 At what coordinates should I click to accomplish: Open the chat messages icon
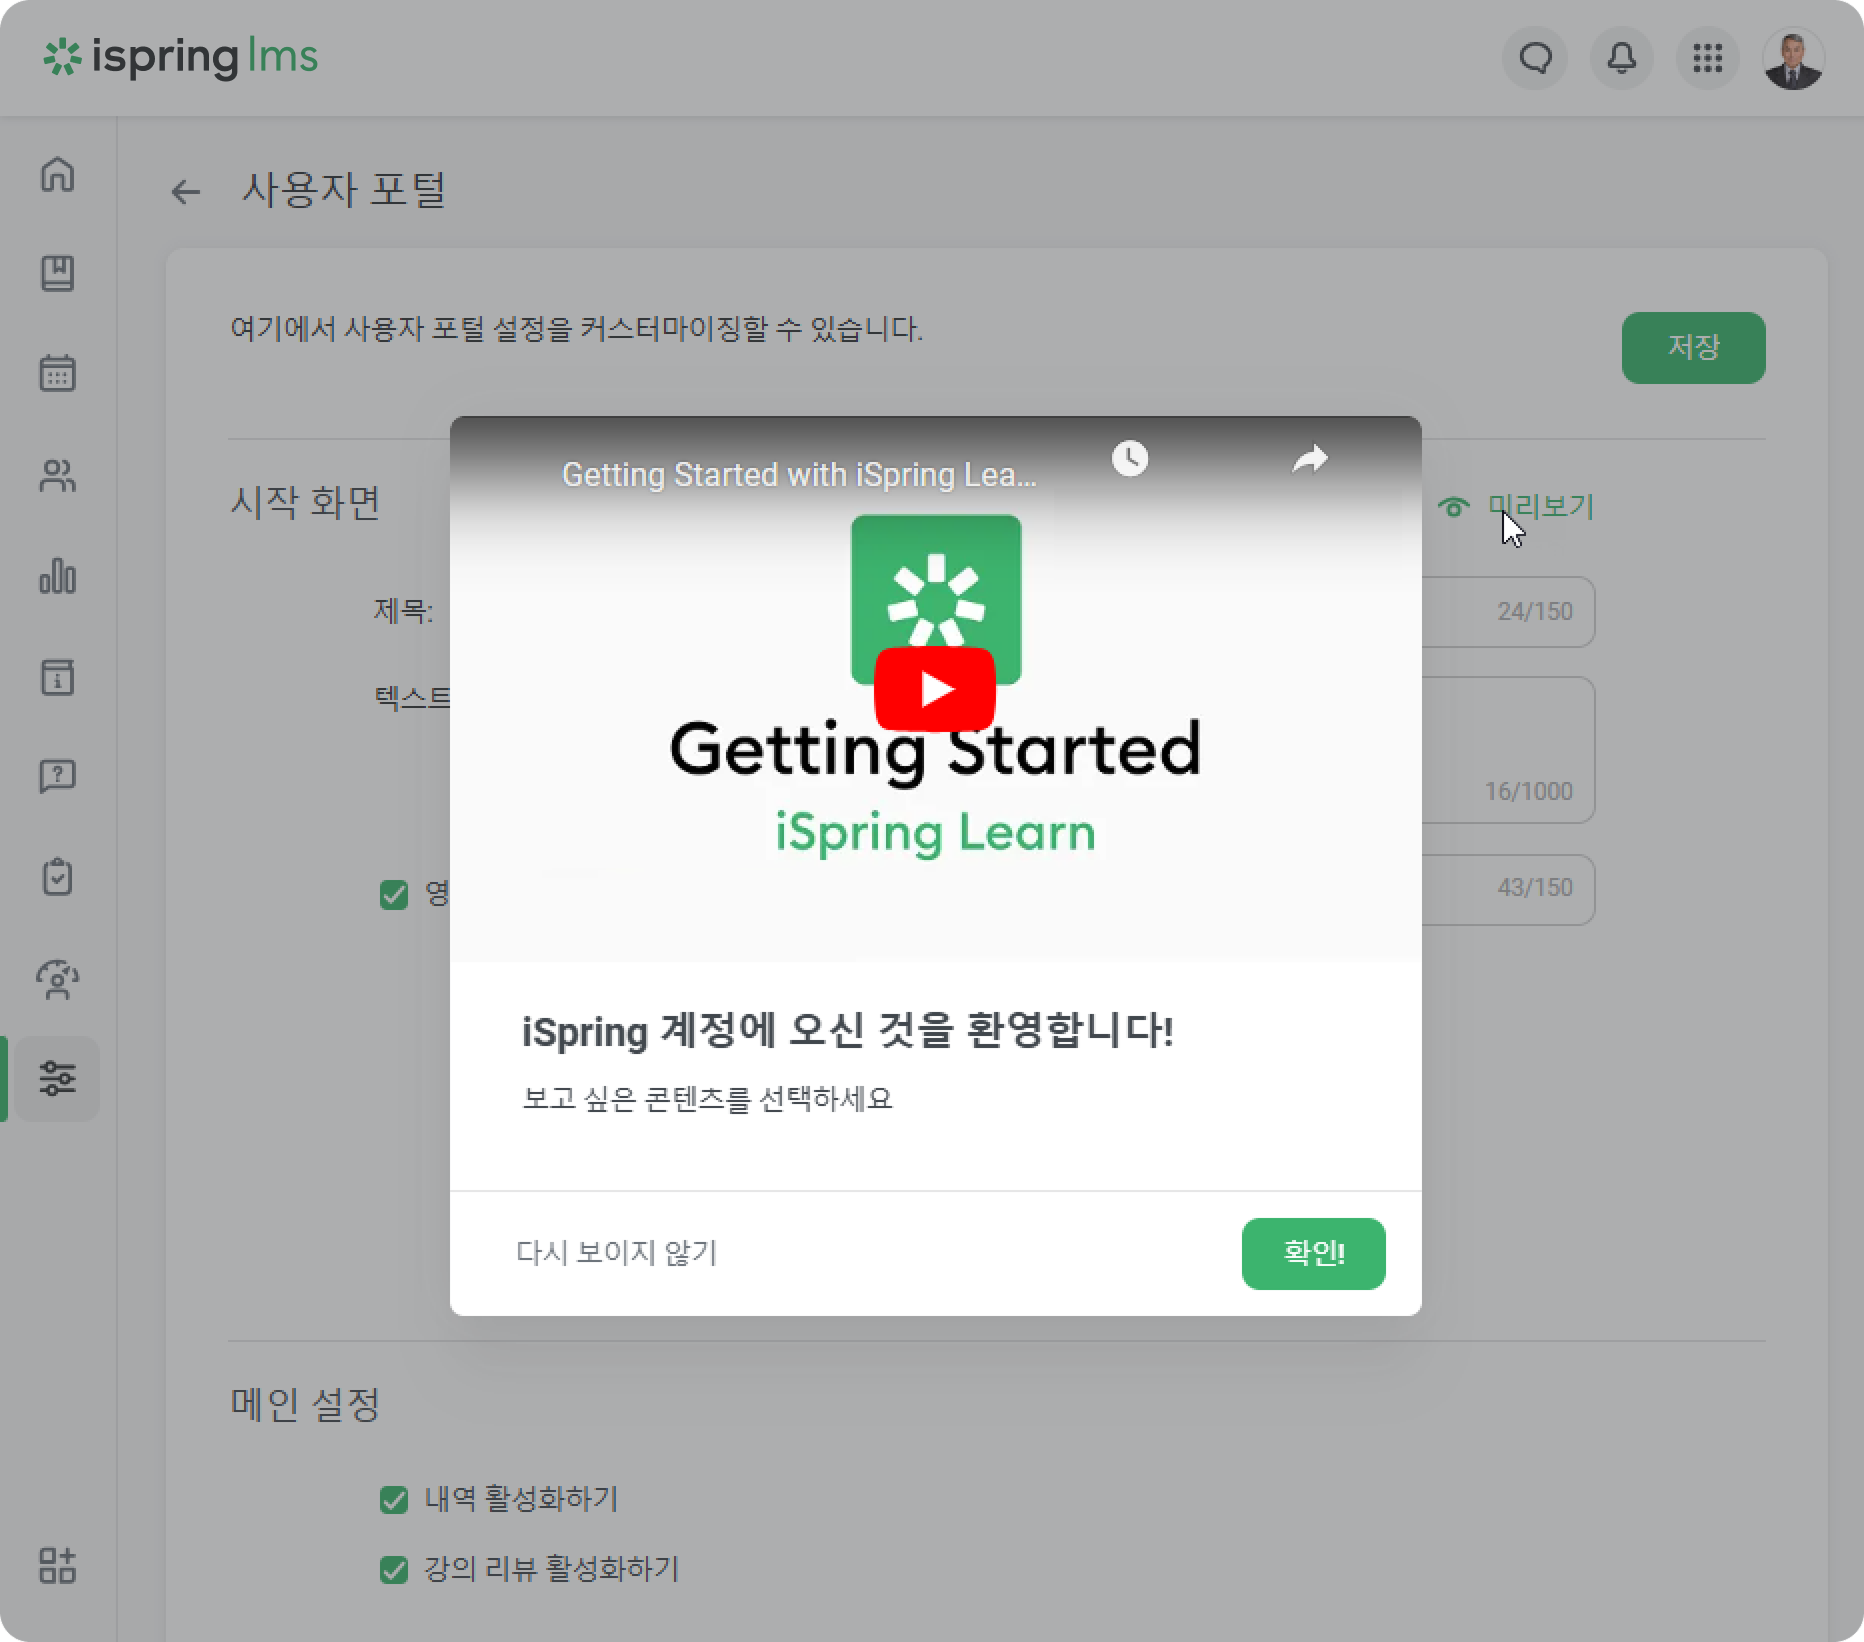click(1535, 58)
